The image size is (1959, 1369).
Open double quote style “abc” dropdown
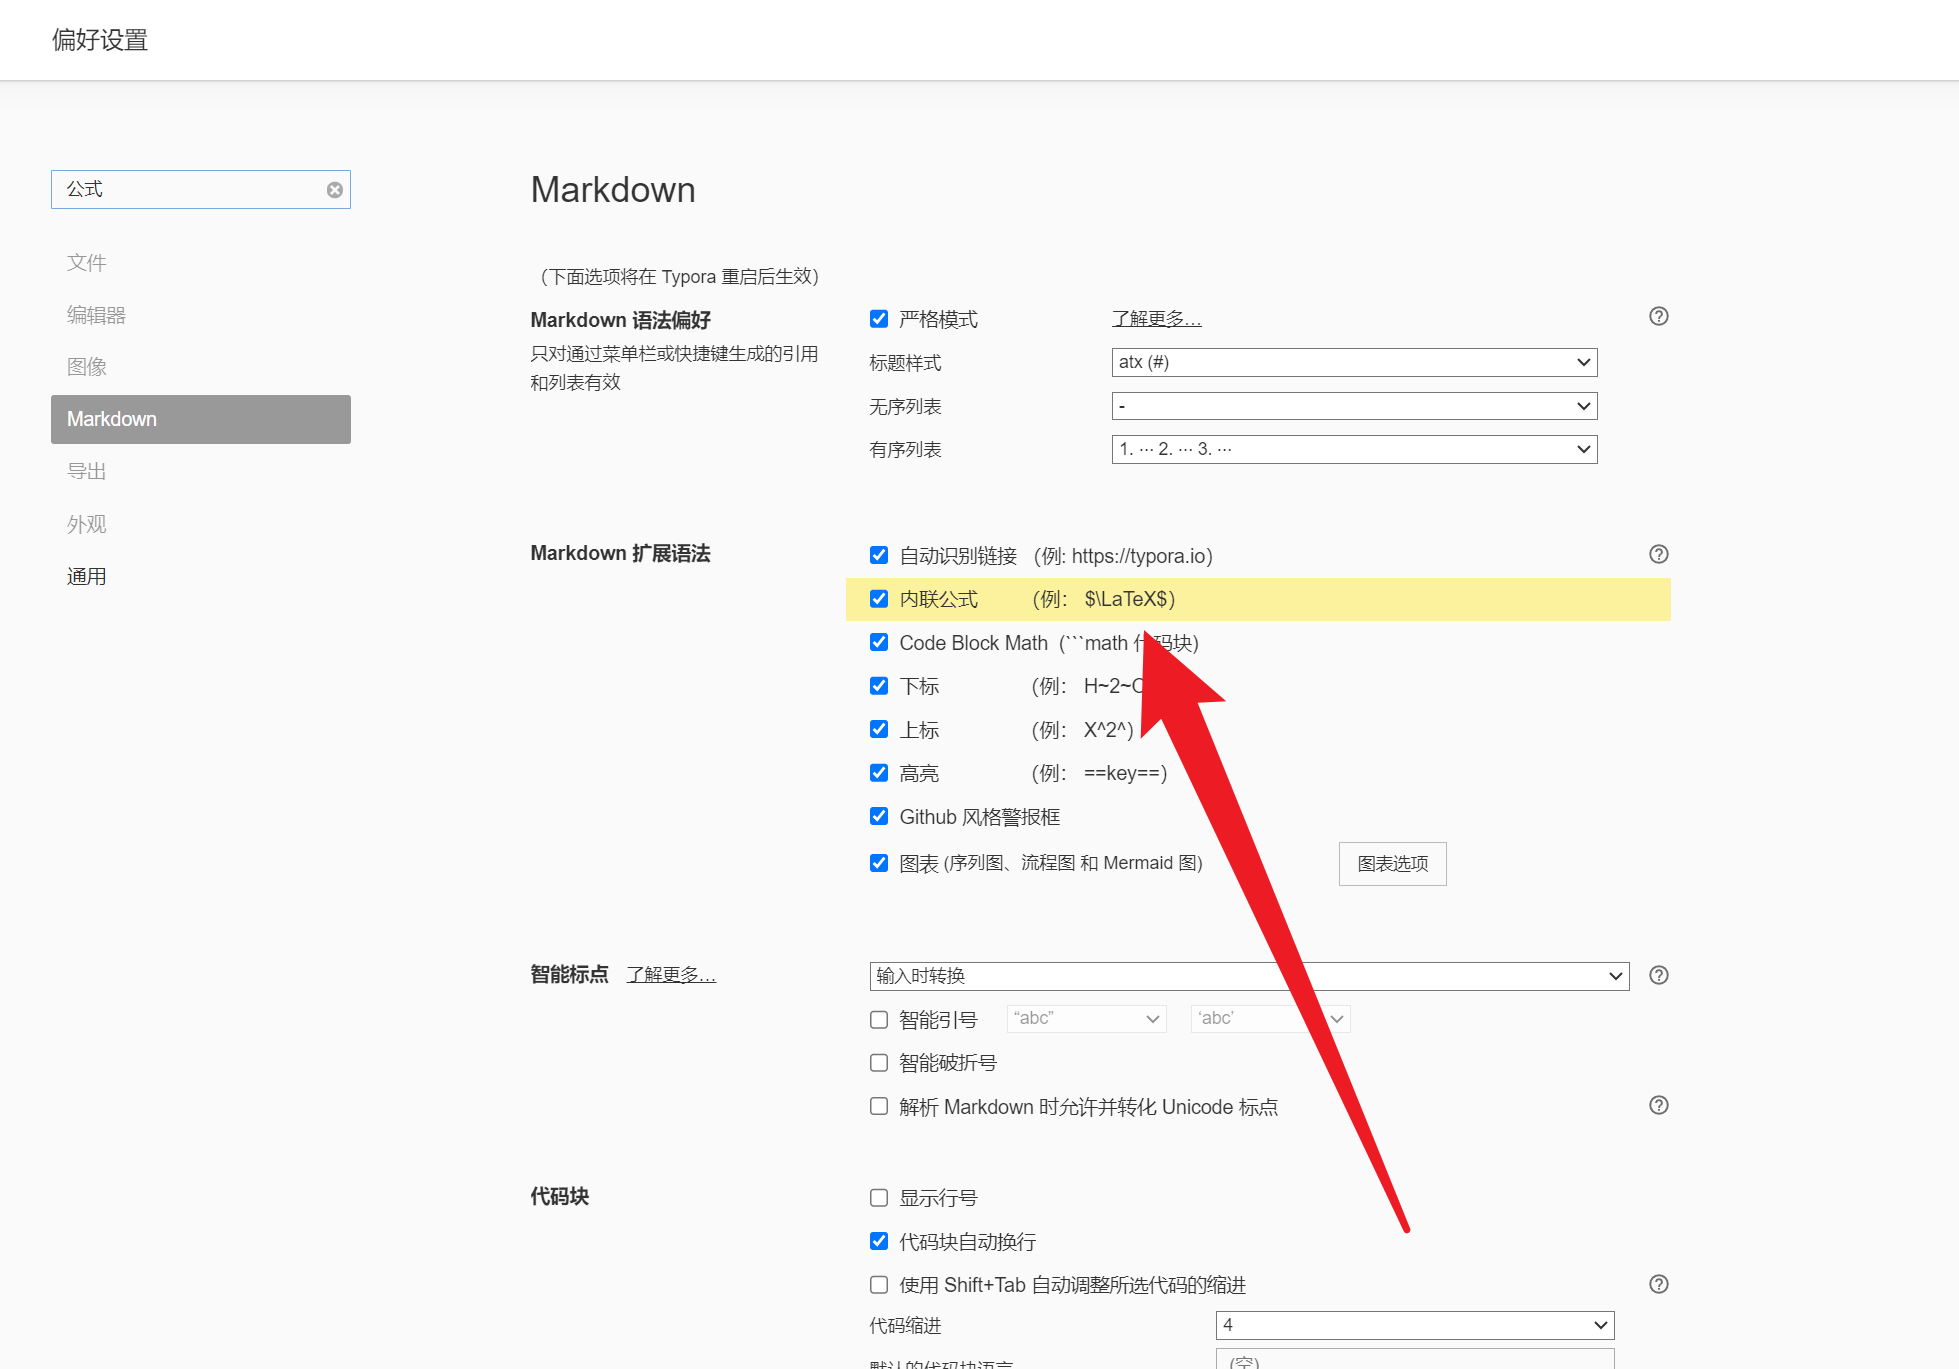click(x=1087, y=1019)
